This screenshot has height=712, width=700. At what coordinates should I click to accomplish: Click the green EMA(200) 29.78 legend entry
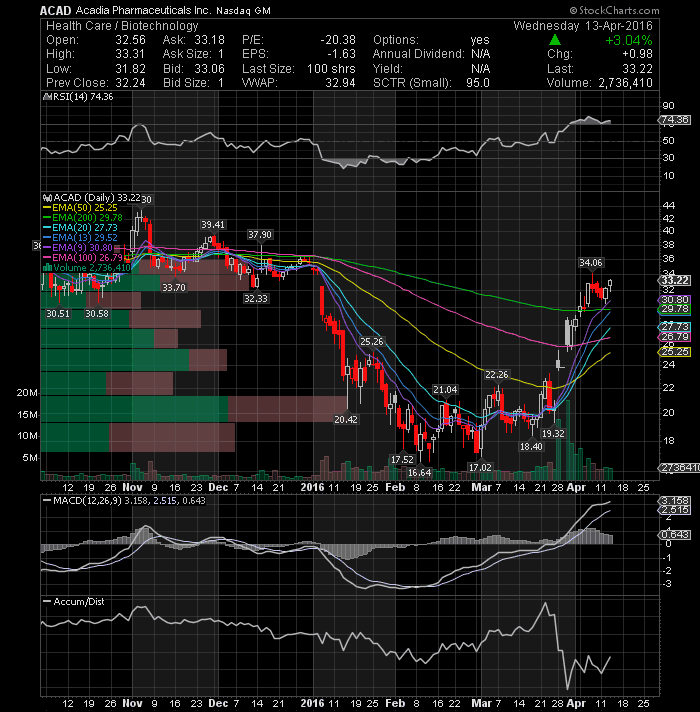[83, 218]
